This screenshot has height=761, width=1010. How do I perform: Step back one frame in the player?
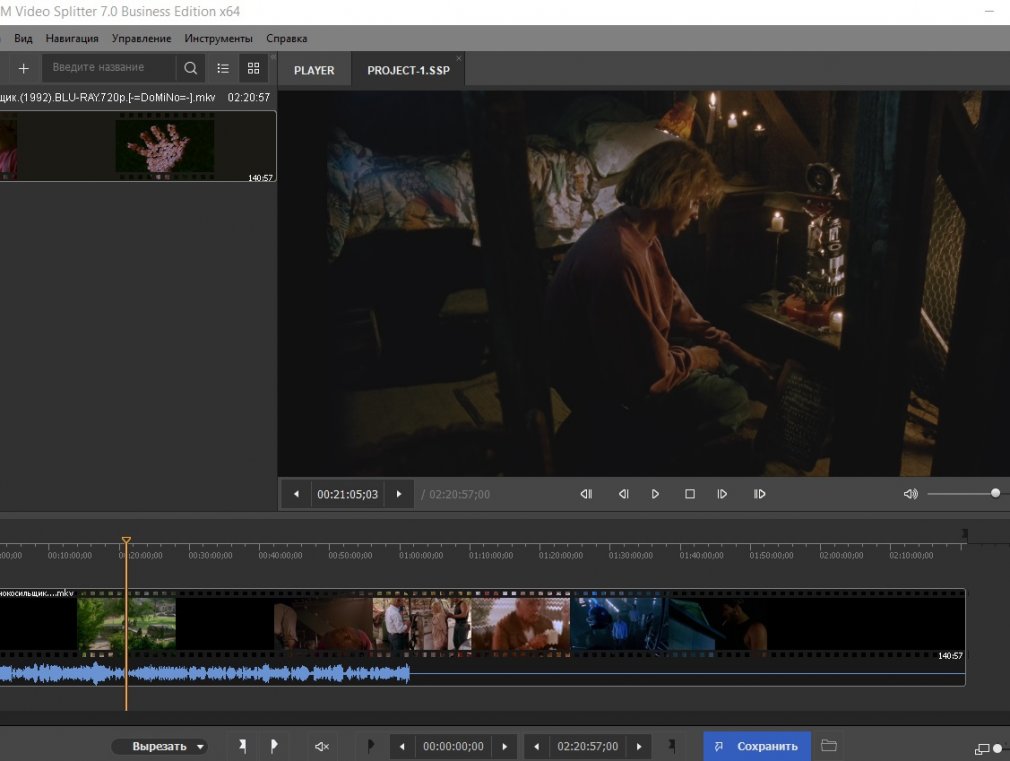click(624, 494)
